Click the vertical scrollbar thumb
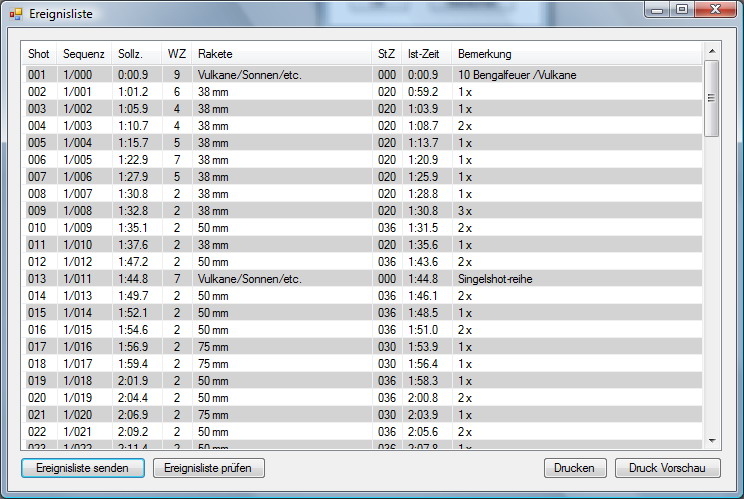 tap(711, 98)
